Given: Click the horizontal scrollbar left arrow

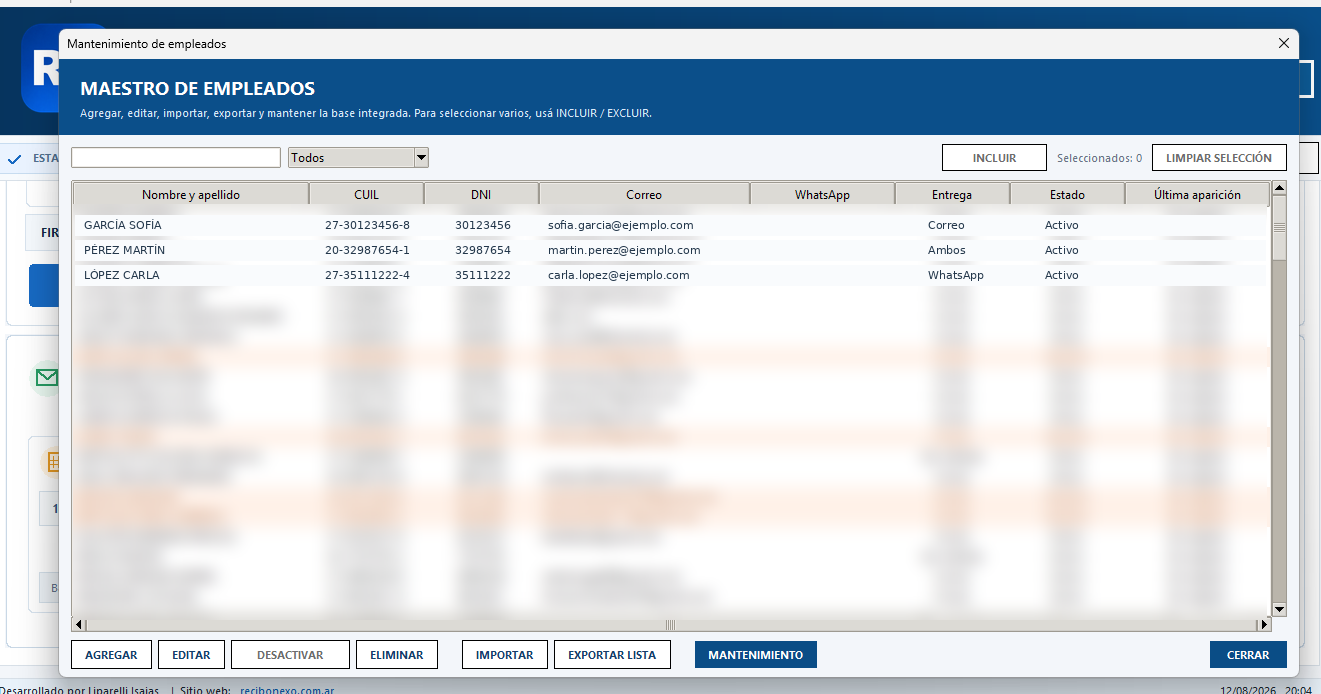Looking at the screenshot, I should coord(79,625).
